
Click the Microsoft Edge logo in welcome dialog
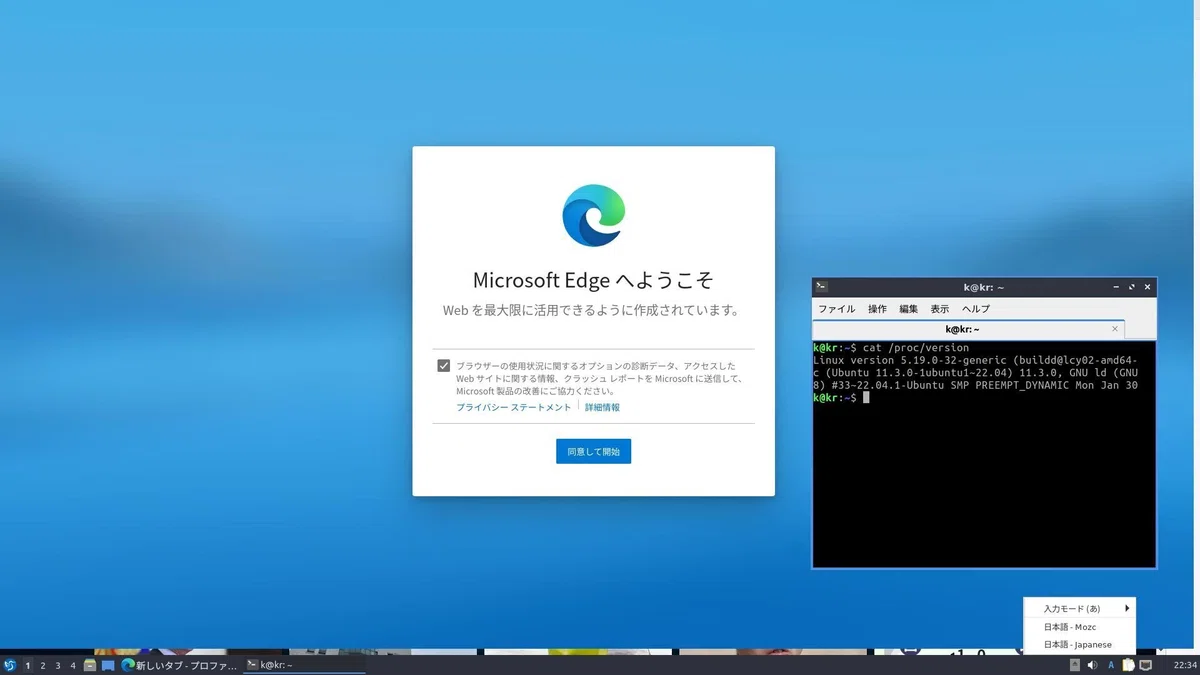(x=593, y=216)
